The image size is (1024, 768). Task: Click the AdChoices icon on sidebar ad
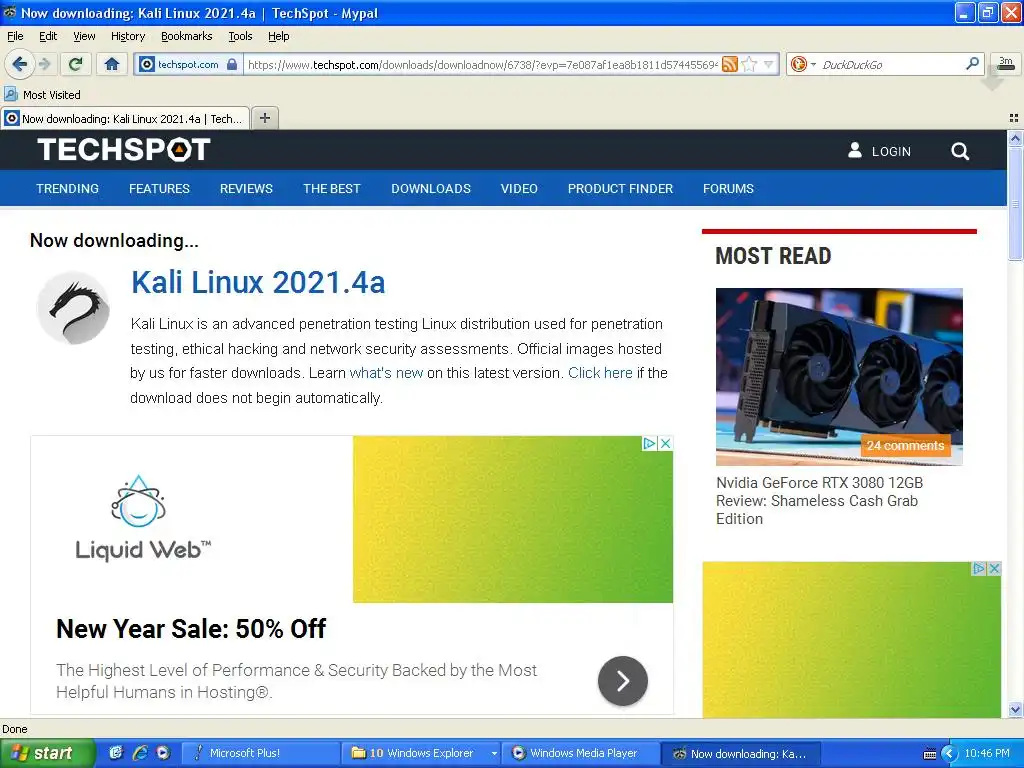[979, 568]
